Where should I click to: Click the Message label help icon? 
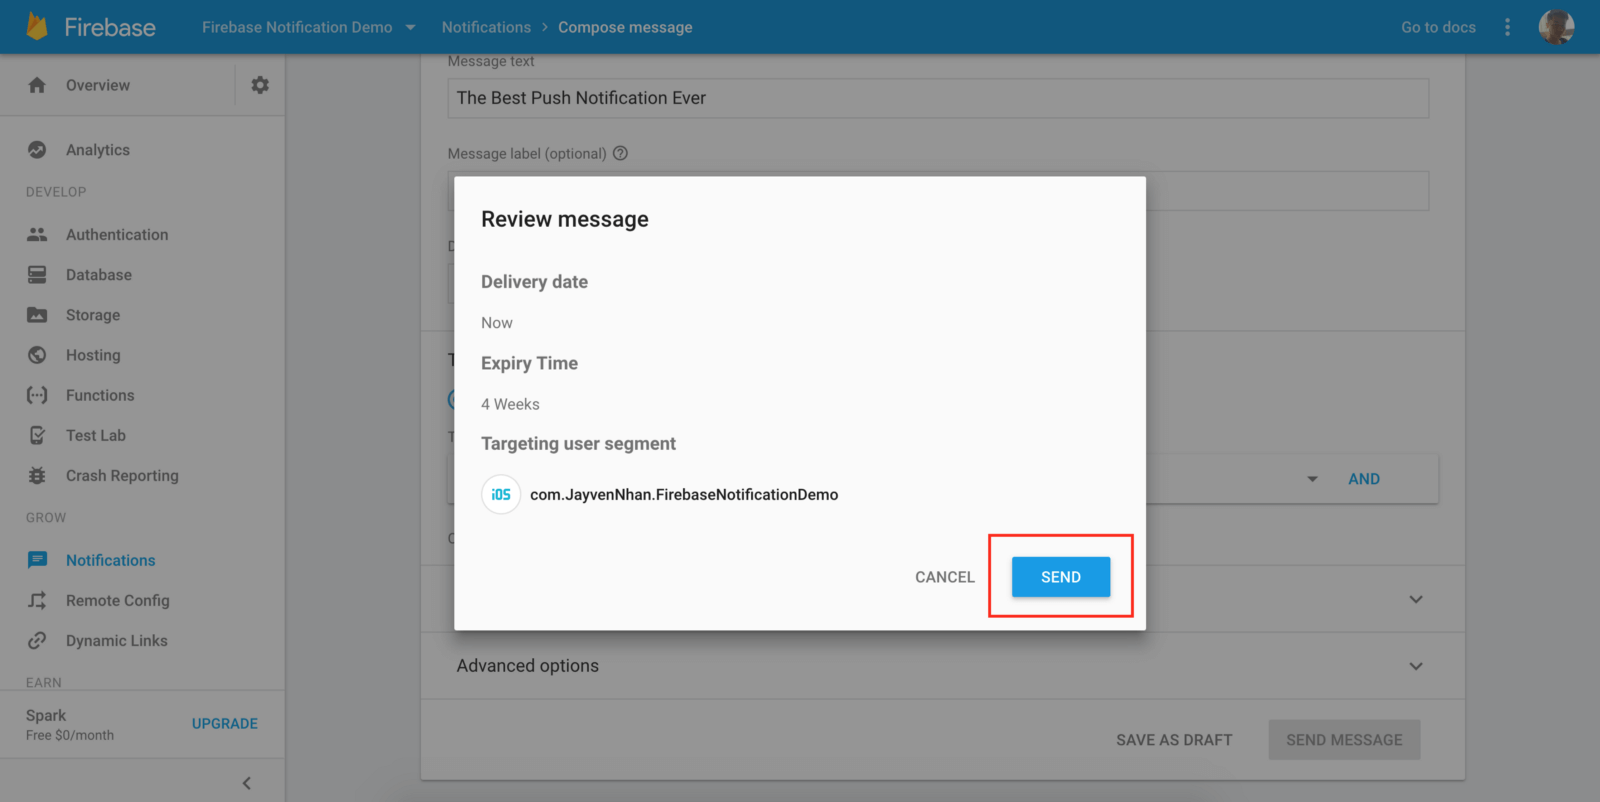[x=620, y=153]
